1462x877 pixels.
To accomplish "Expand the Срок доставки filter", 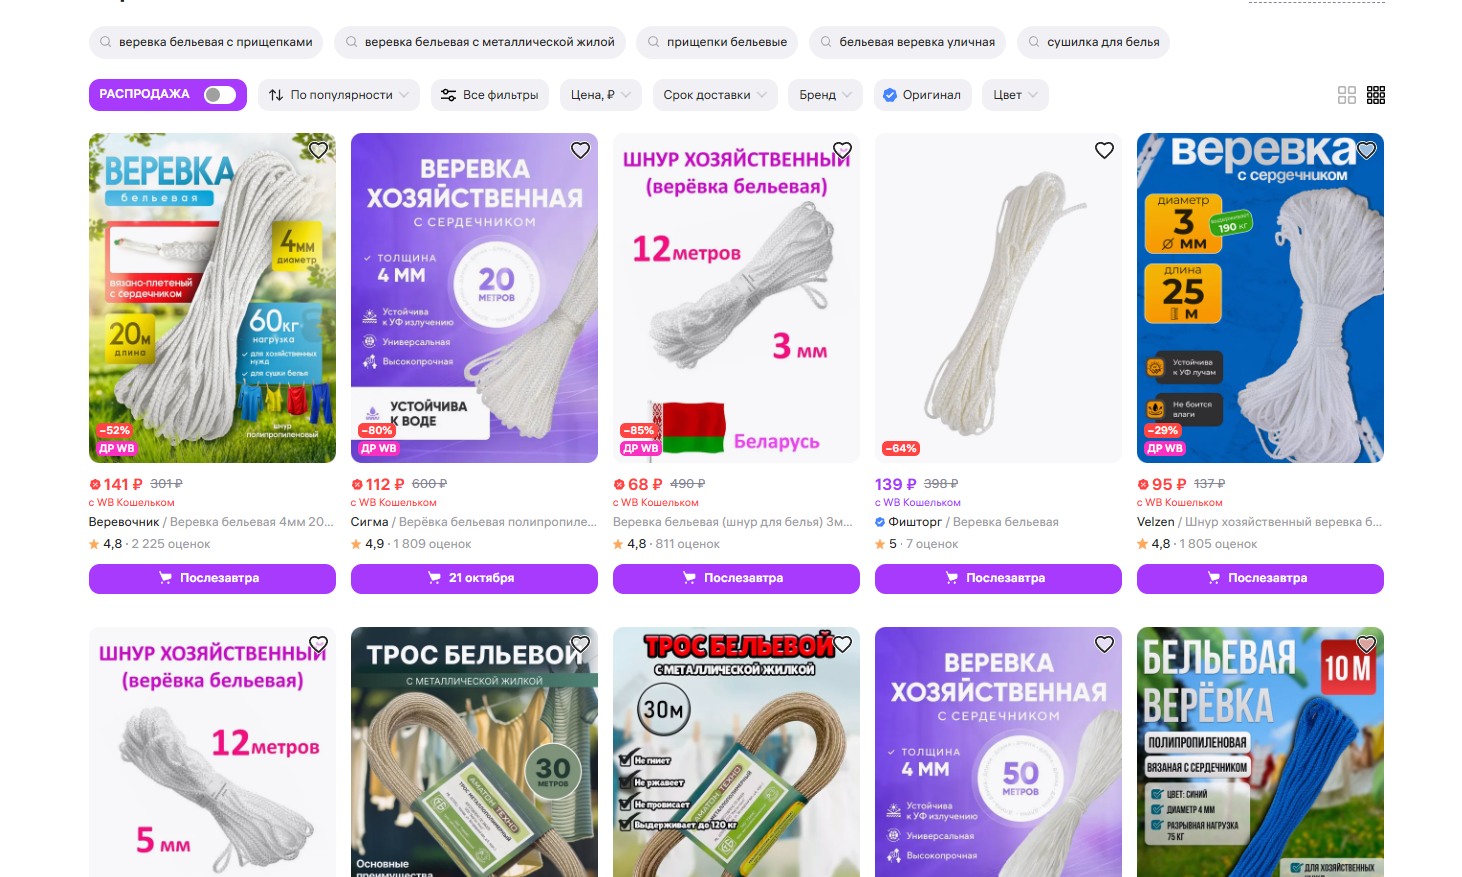I will (715, 95).
